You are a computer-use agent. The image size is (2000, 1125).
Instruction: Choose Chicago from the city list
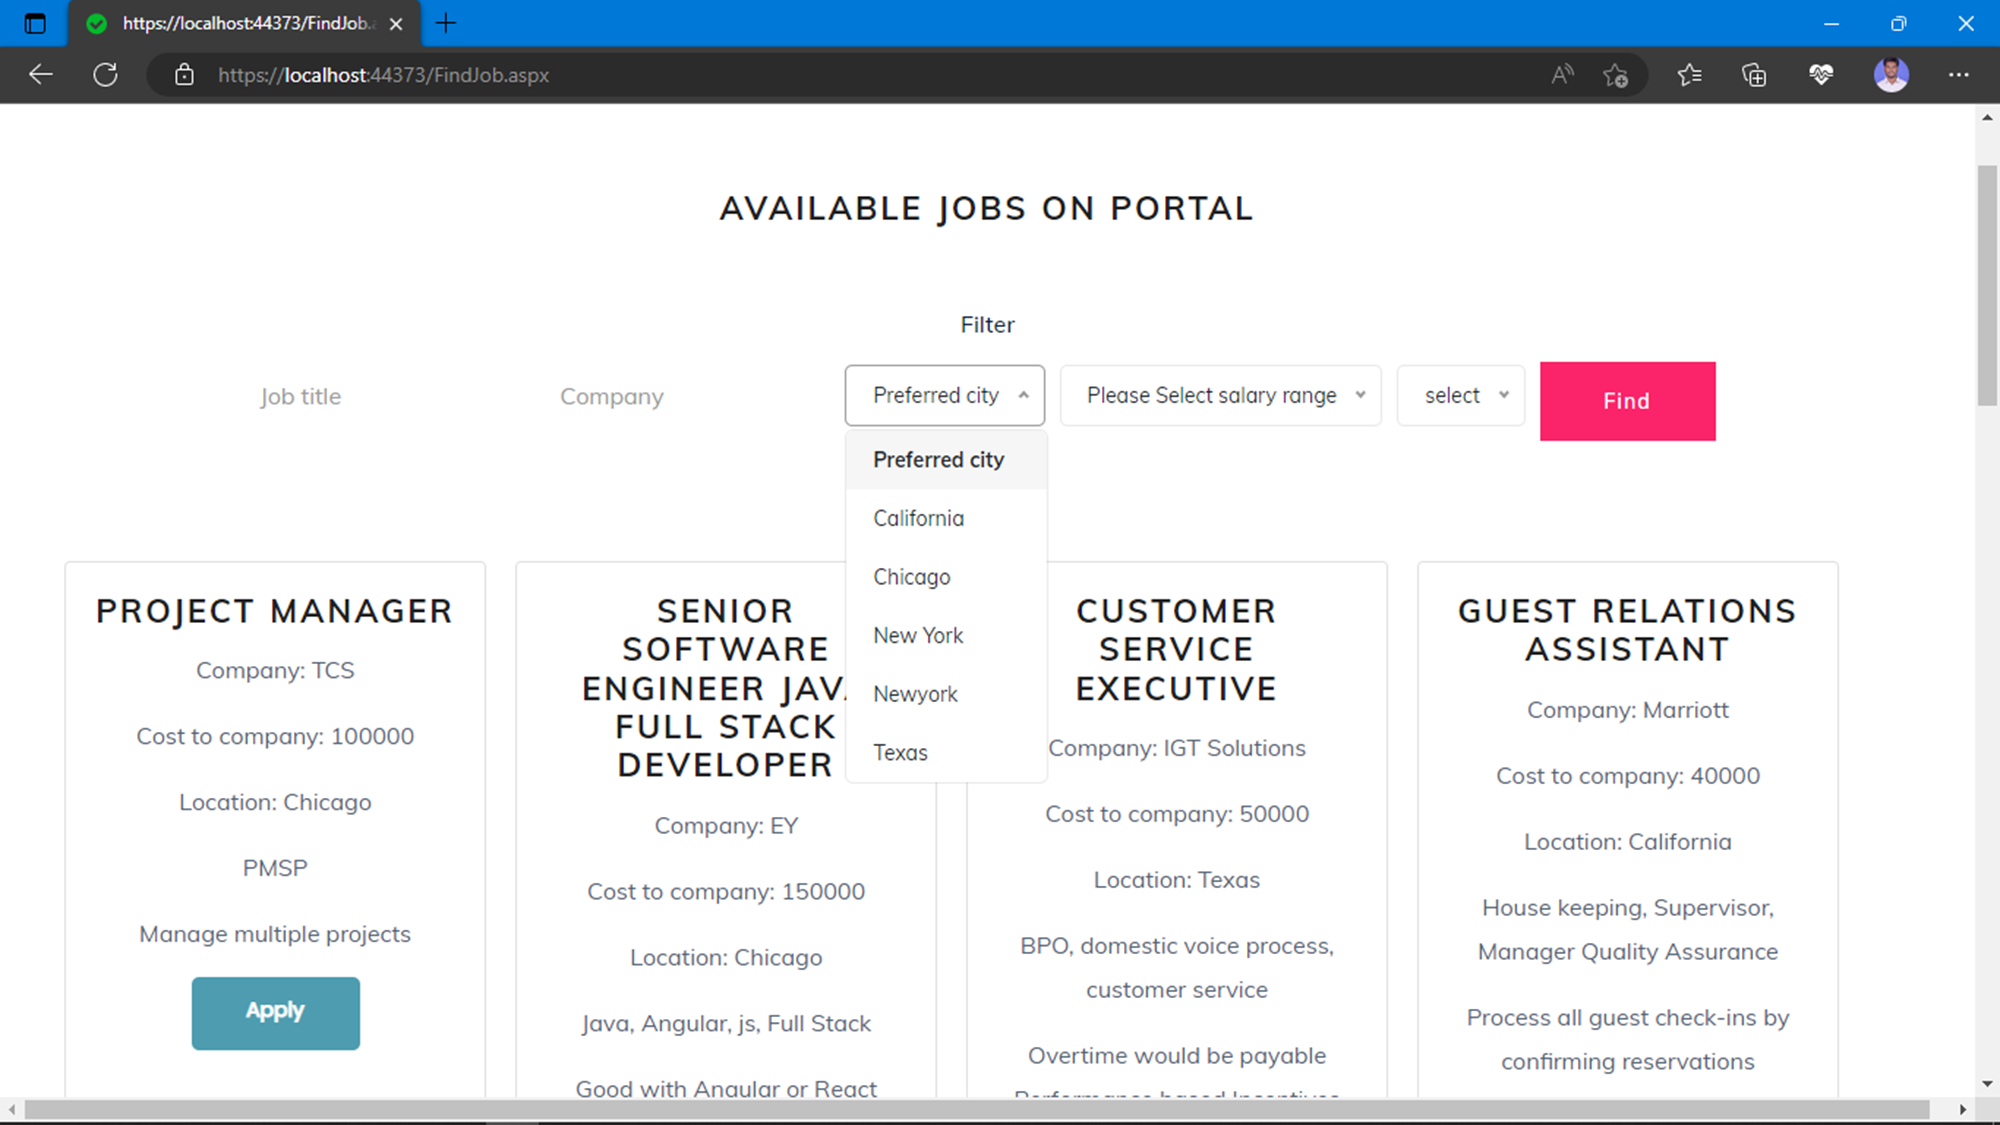[x=946, y=577]
